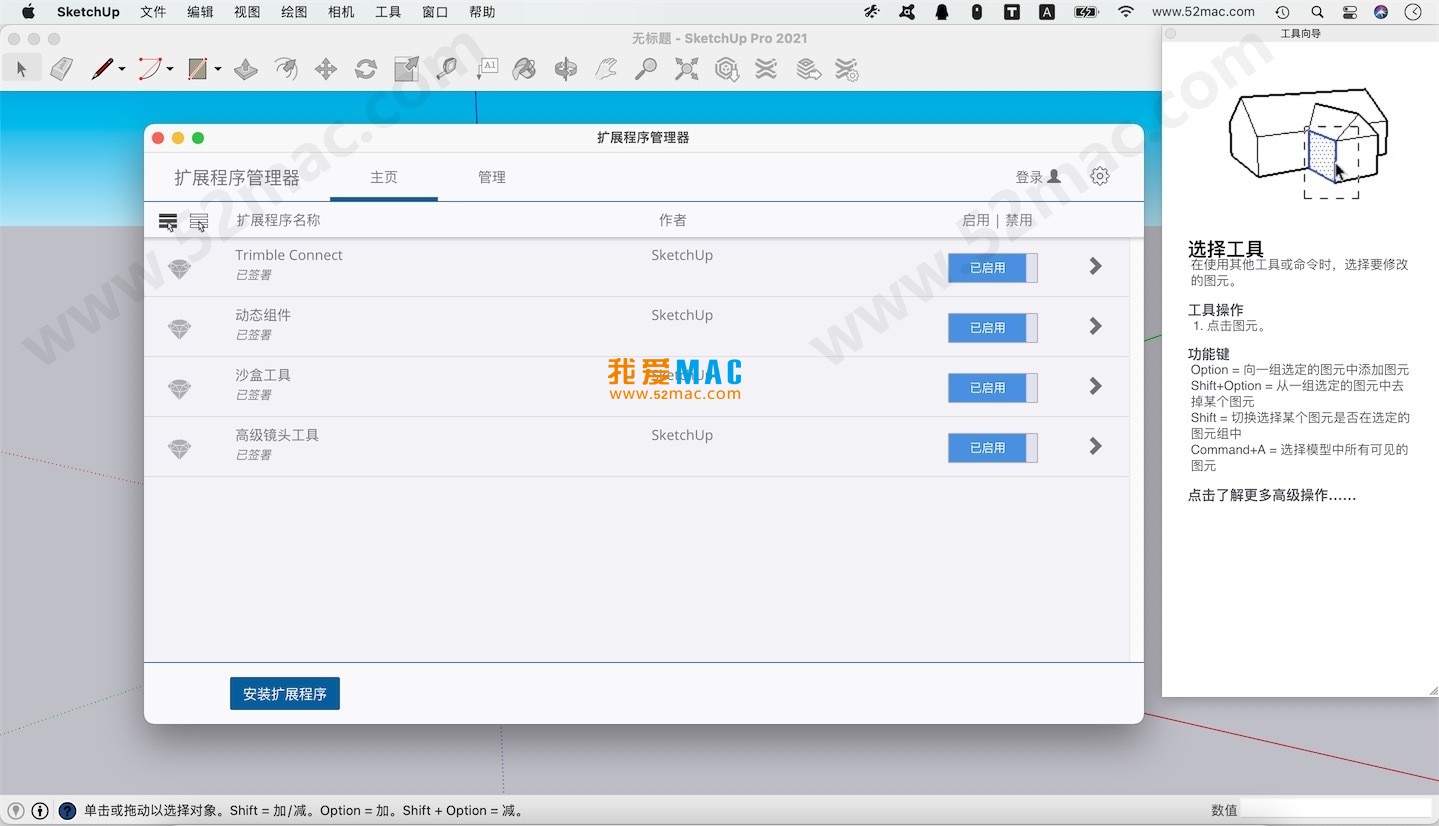This screenshot has height=826, width=1439.
Task: Open the 文件 menu
Action: (153, 12)
